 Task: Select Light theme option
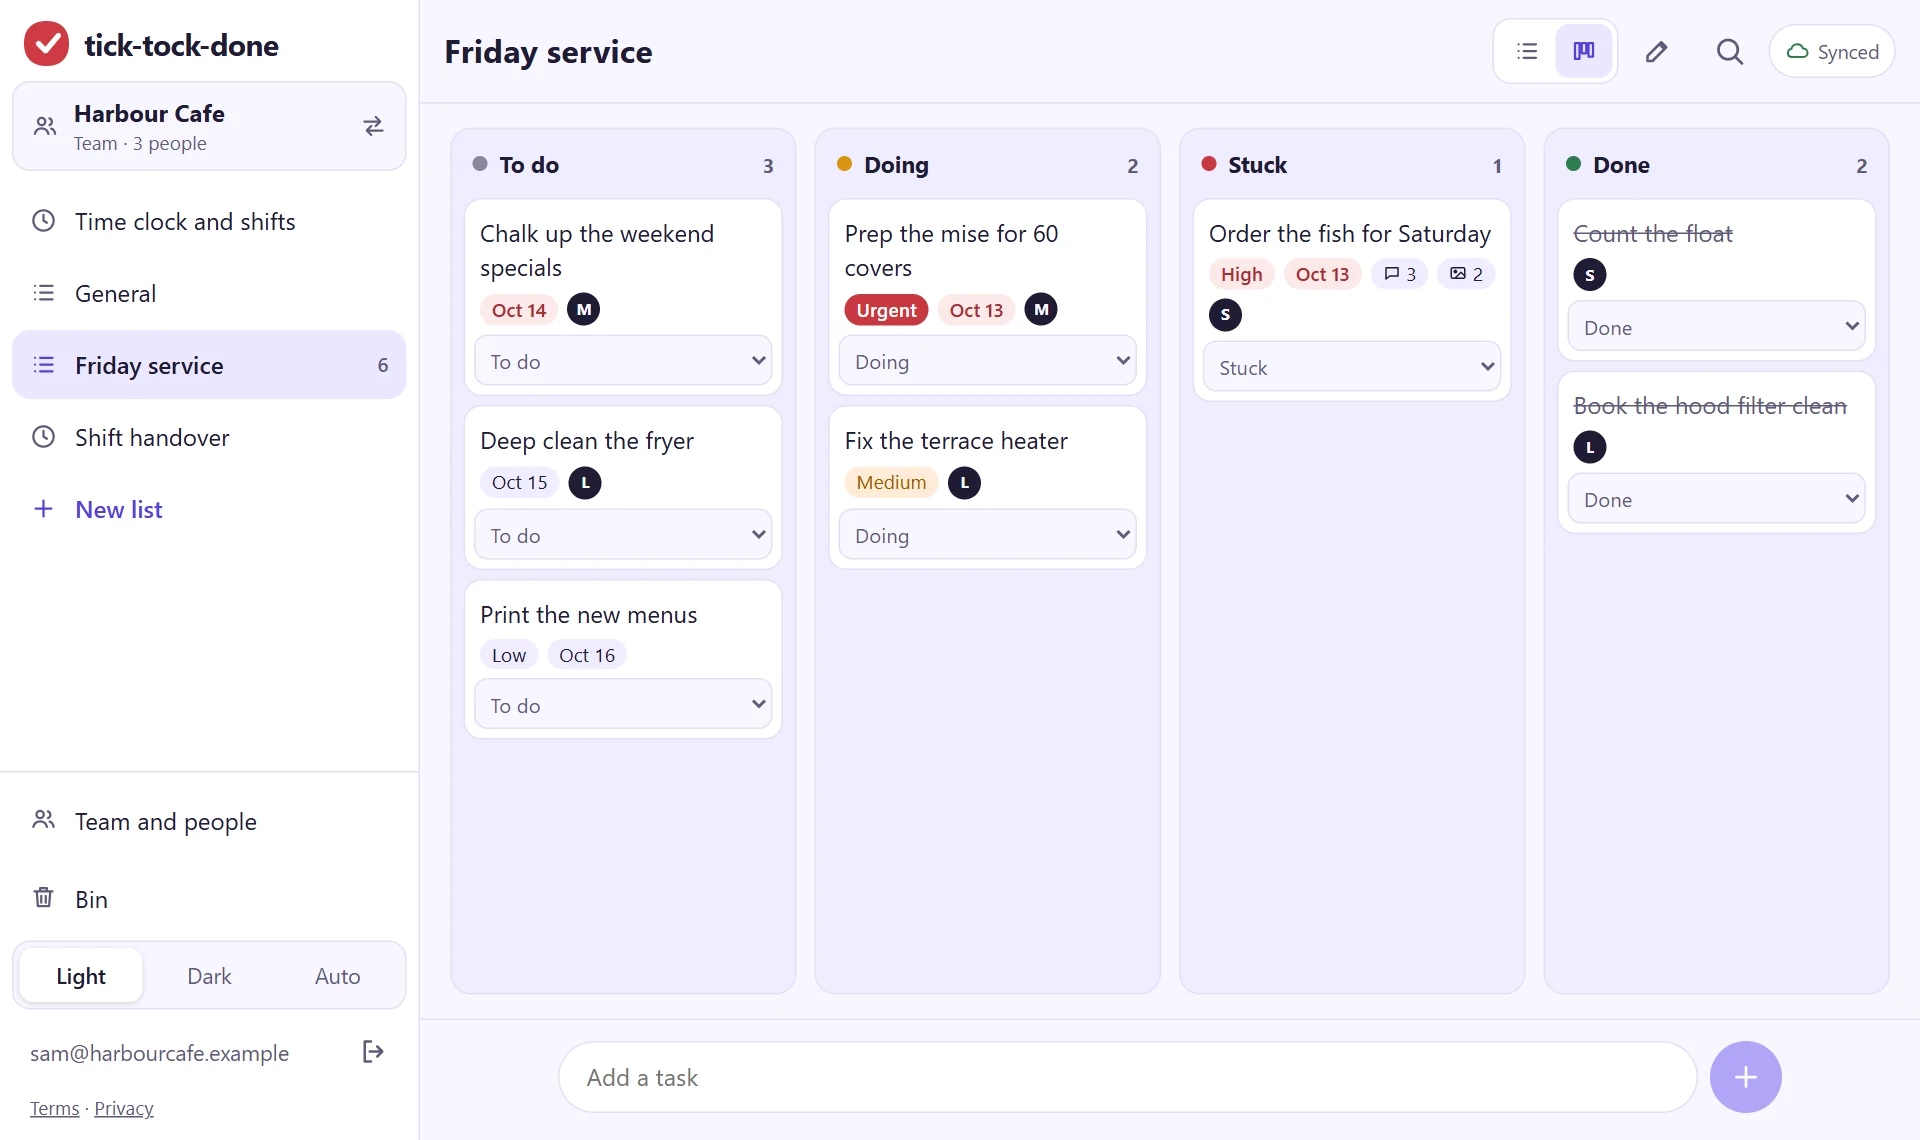pos(81,976)
